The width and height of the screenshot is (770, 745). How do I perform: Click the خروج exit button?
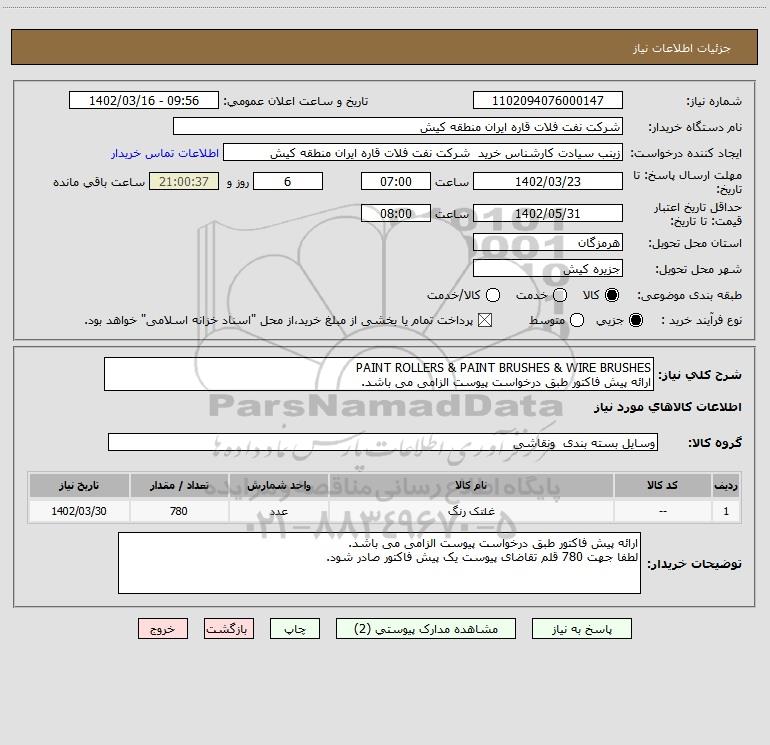pyautogui.click(x=163, y=629)
